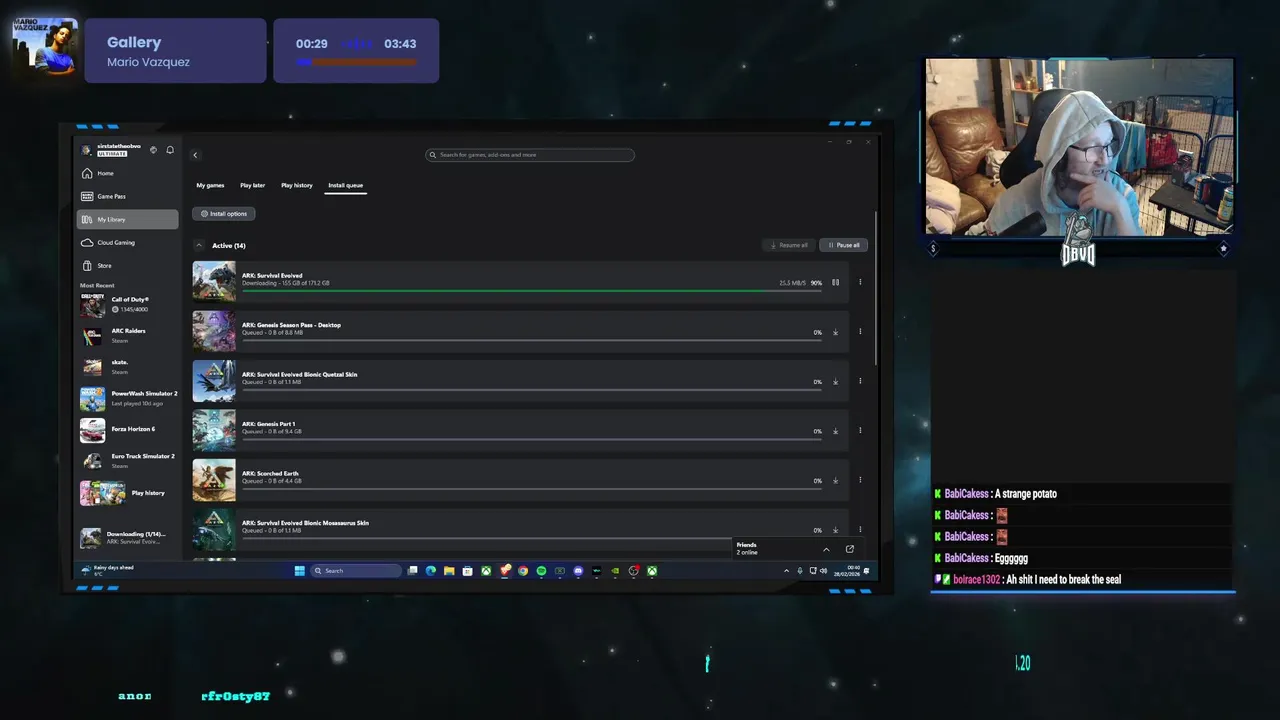Show hidden system tray icons
This screenshot has height=720, width=1280.
coord(786,571)
